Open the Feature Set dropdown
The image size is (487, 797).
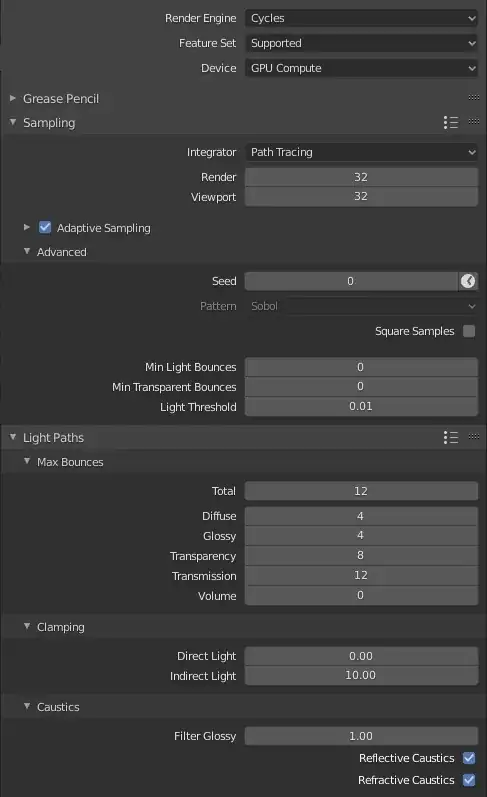[361, 43]
